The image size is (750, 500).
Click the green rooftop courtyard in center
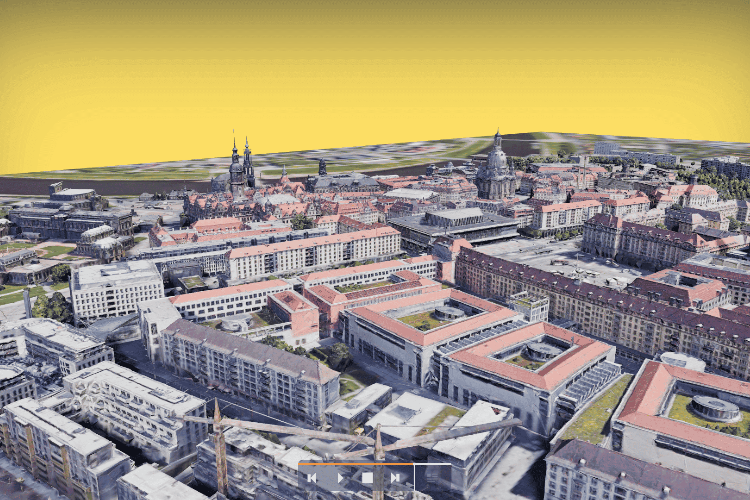(x=428, y=320)
